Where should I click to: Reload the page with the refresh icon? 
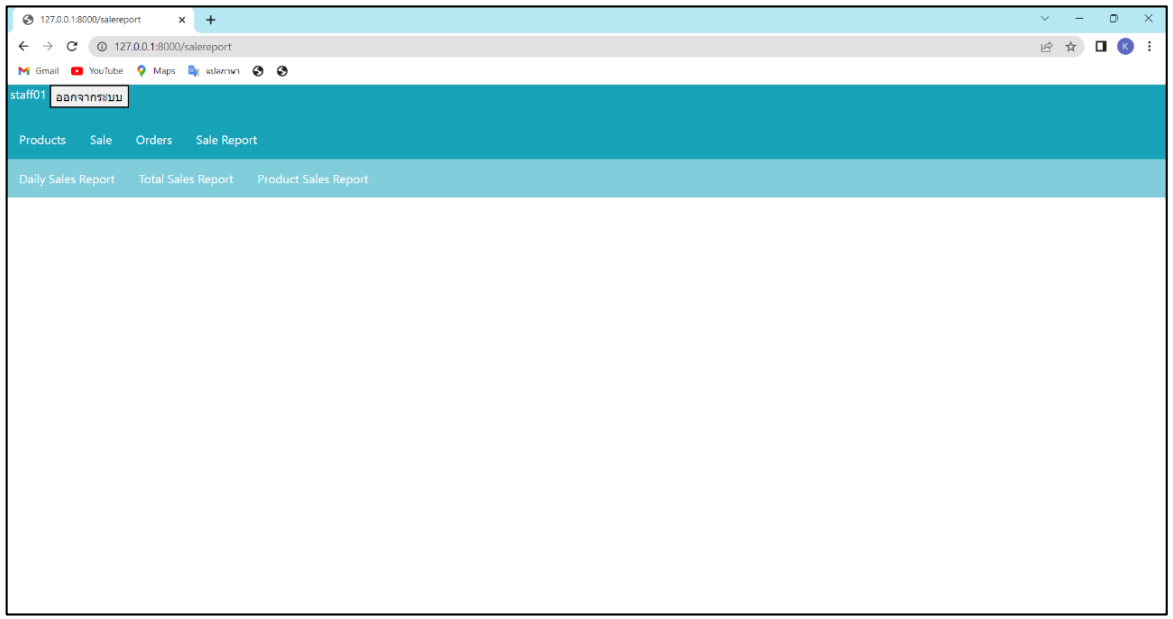tap(71, 46)
